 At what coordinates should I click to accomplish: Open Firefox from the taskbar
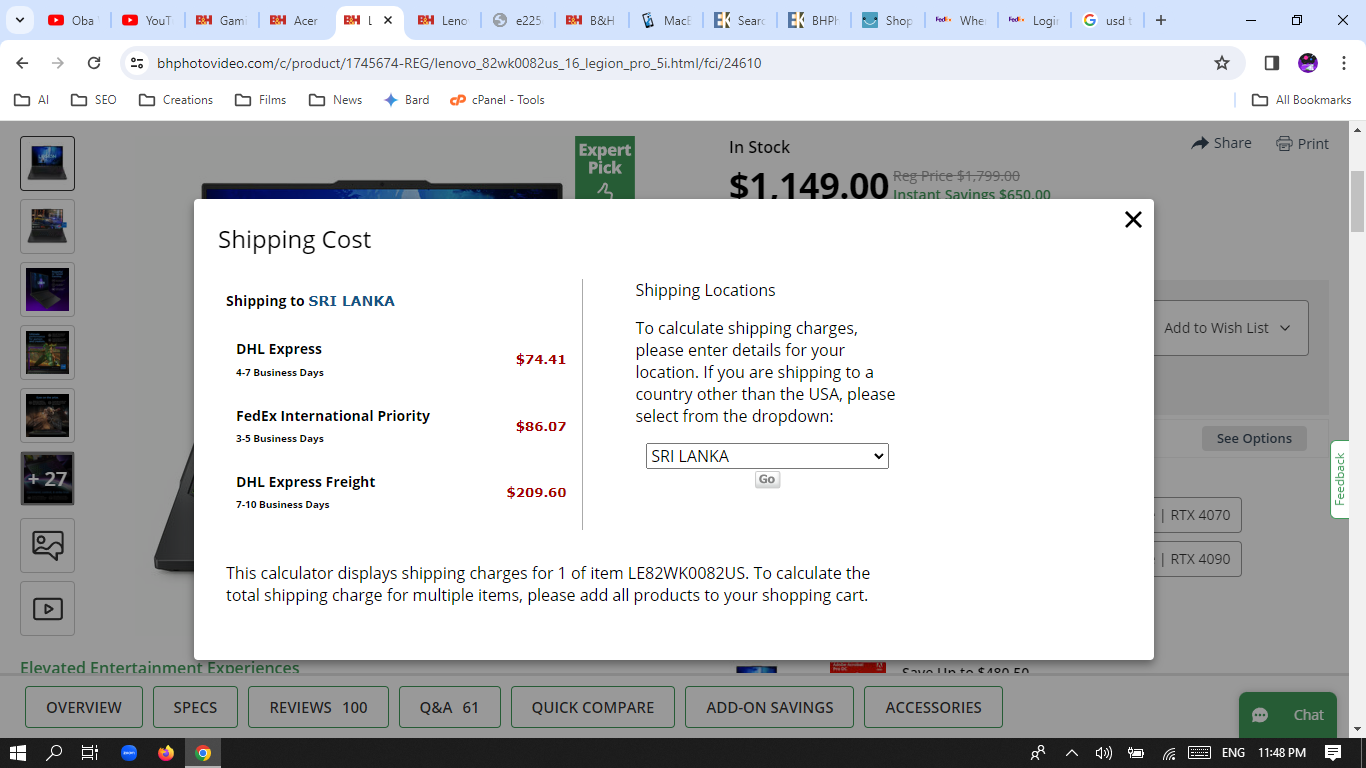coord(165,753)
